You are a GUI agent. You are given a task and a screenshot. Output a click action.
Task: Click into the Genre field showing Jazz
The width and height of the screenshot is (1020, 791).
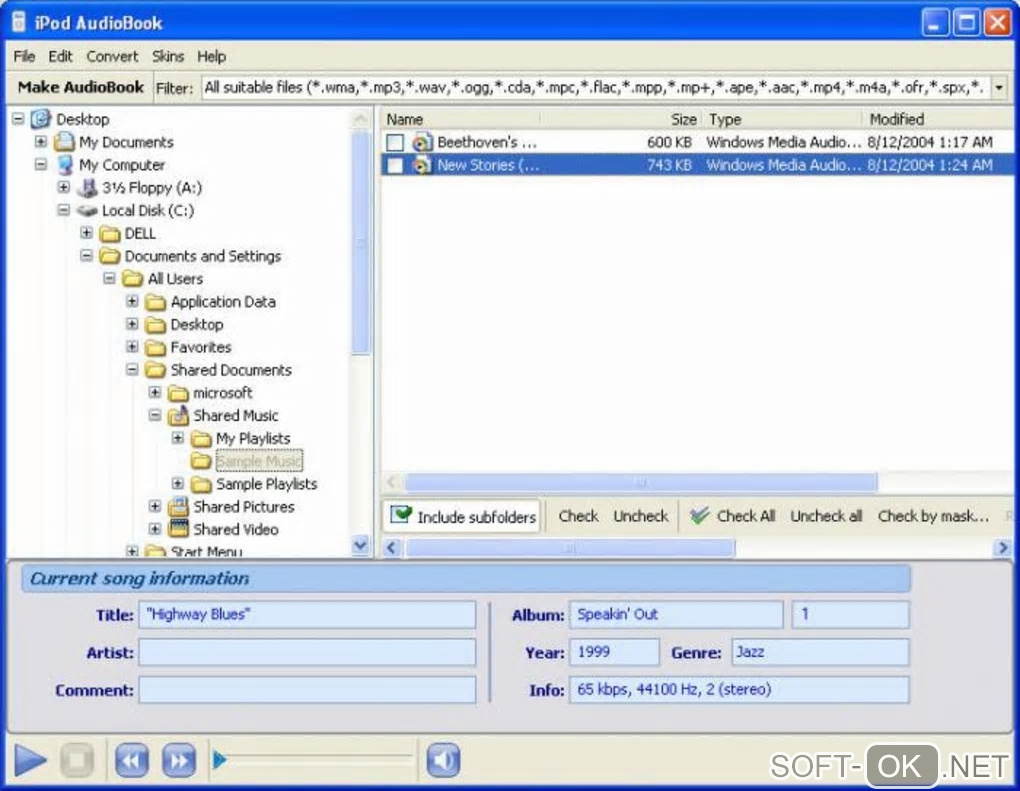tap(820, 652)
